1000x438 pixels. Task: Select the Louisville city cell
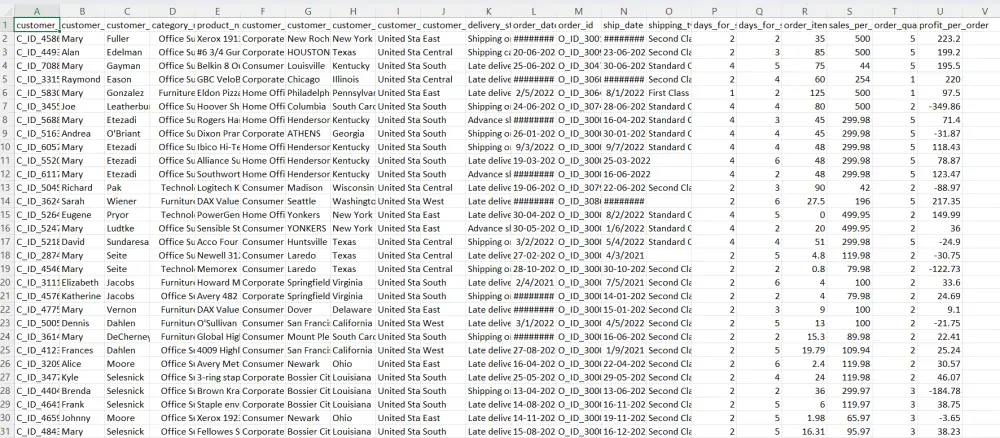coord(308,66)
